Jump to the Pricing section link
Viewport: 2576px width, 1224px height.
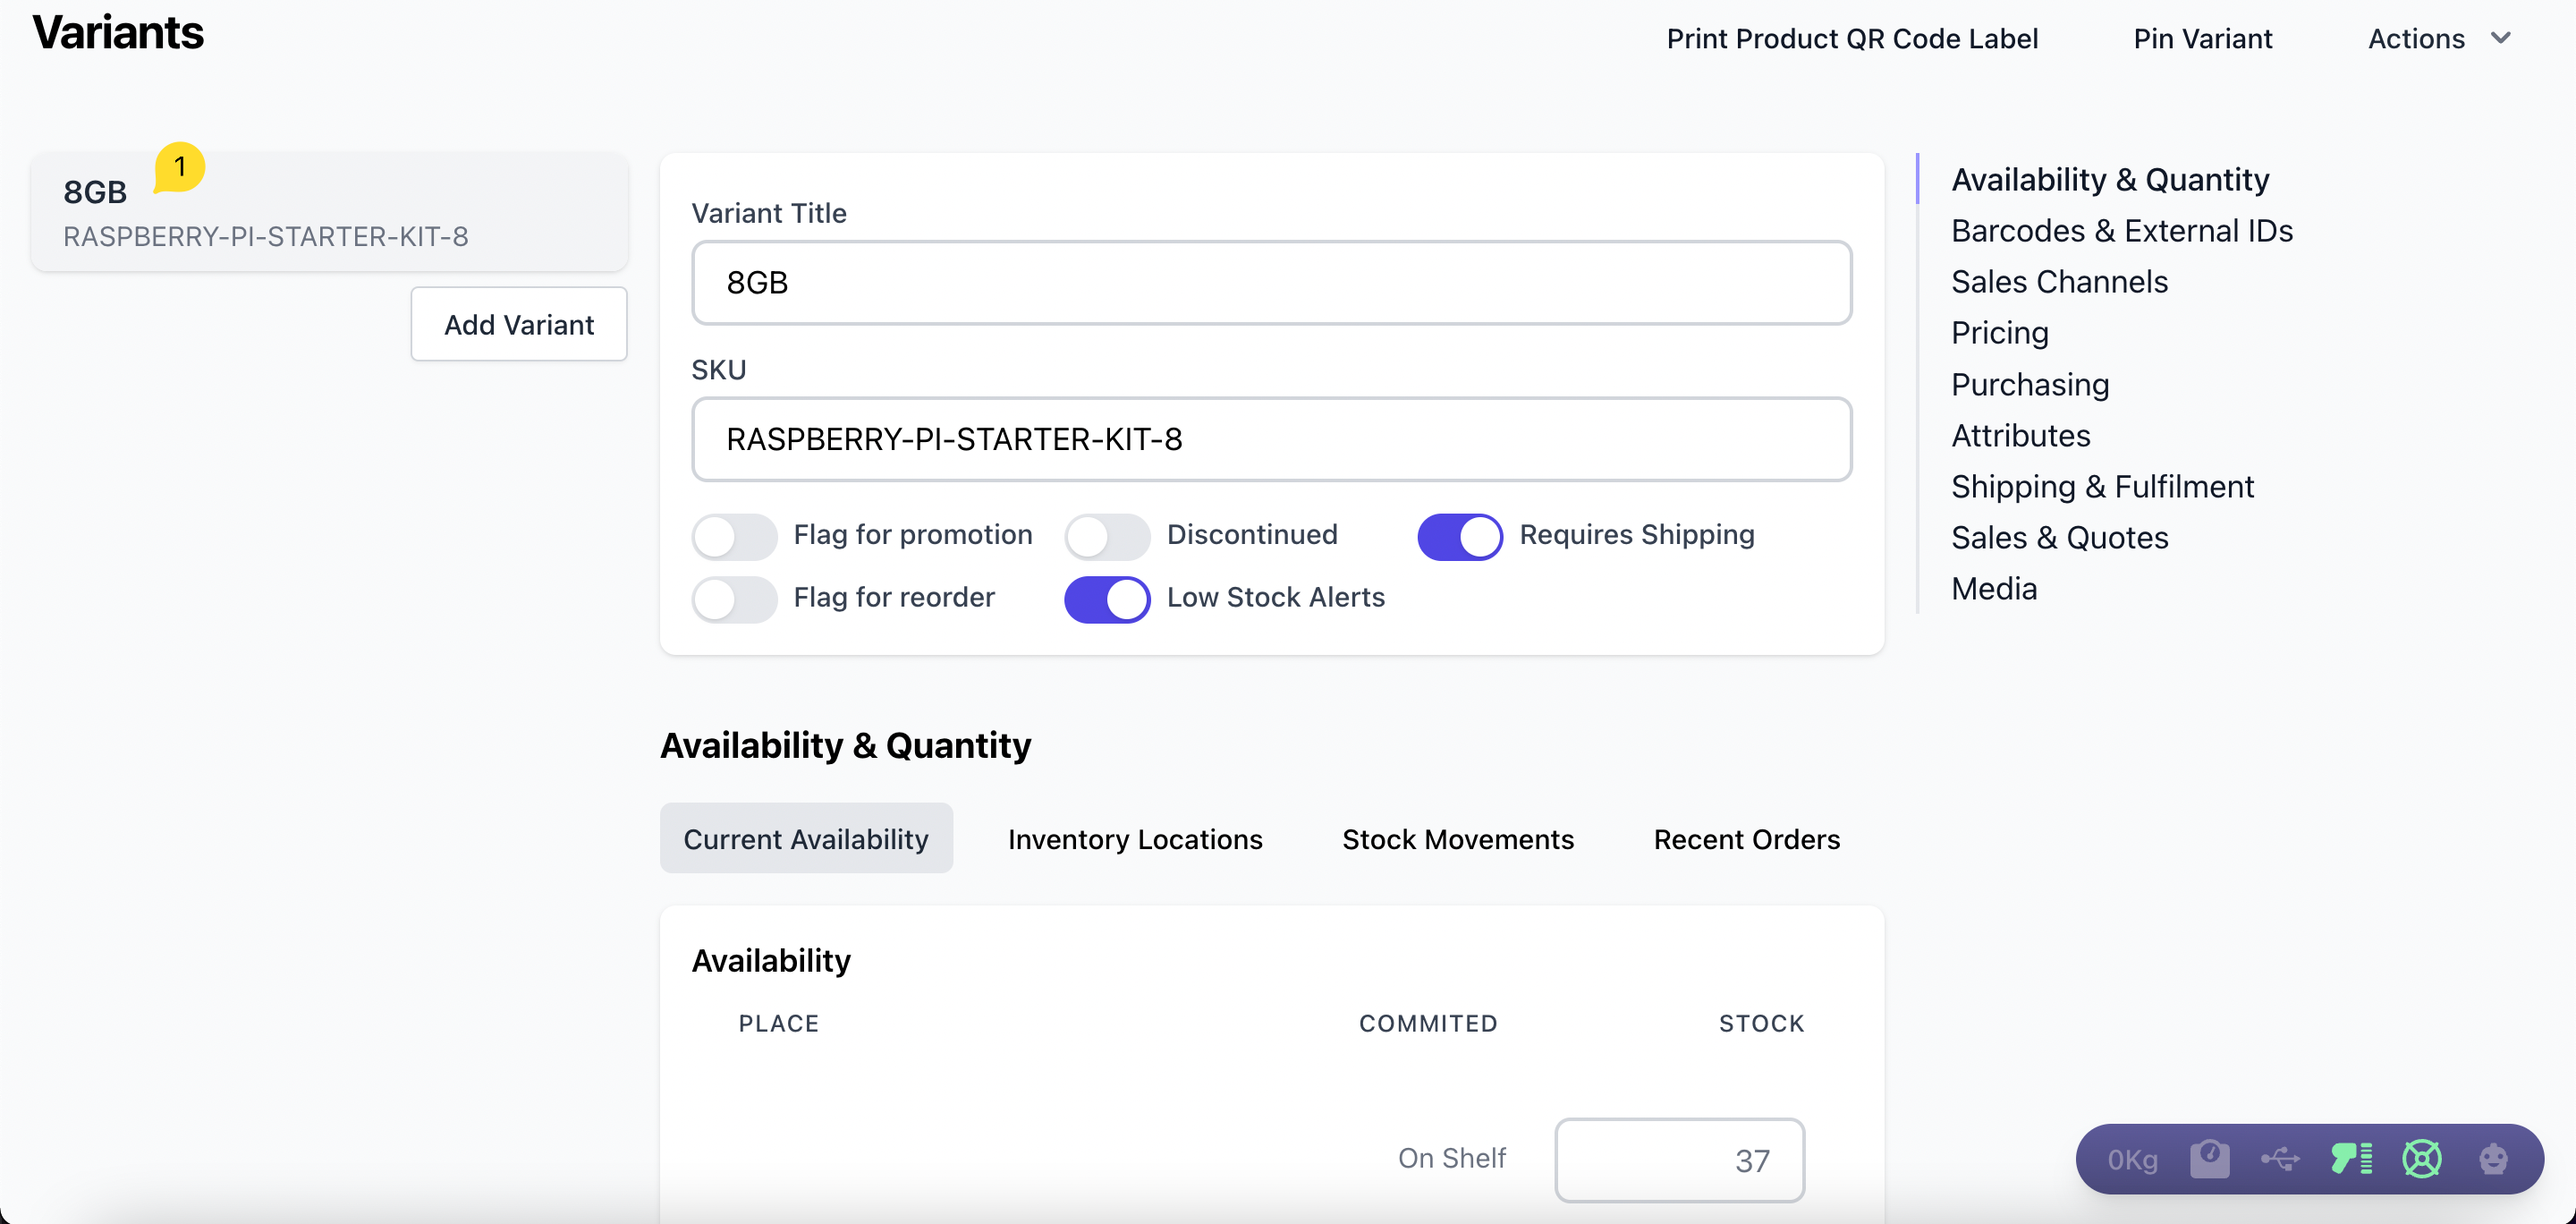coord(1999,332)
